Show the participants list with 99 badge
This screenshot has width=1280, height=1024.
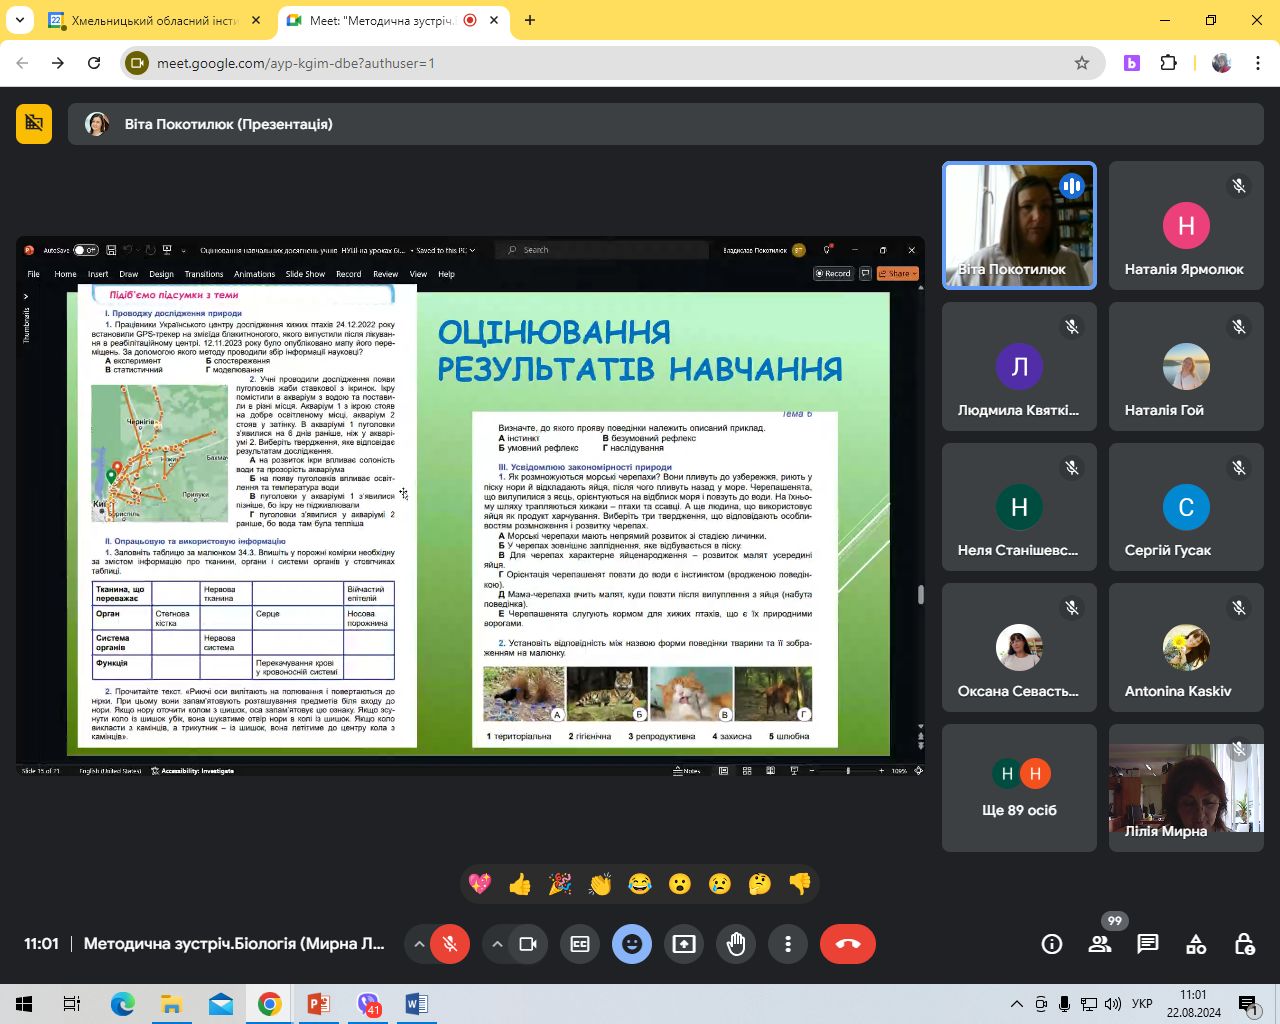pos(1100,944)
